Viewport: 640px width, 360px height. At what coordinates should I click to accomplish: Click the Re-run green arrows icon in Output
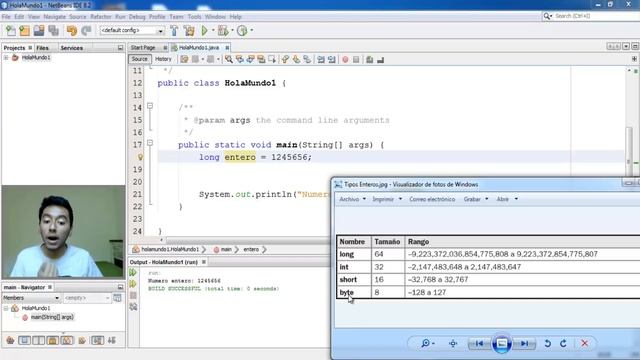pos(133,273)
